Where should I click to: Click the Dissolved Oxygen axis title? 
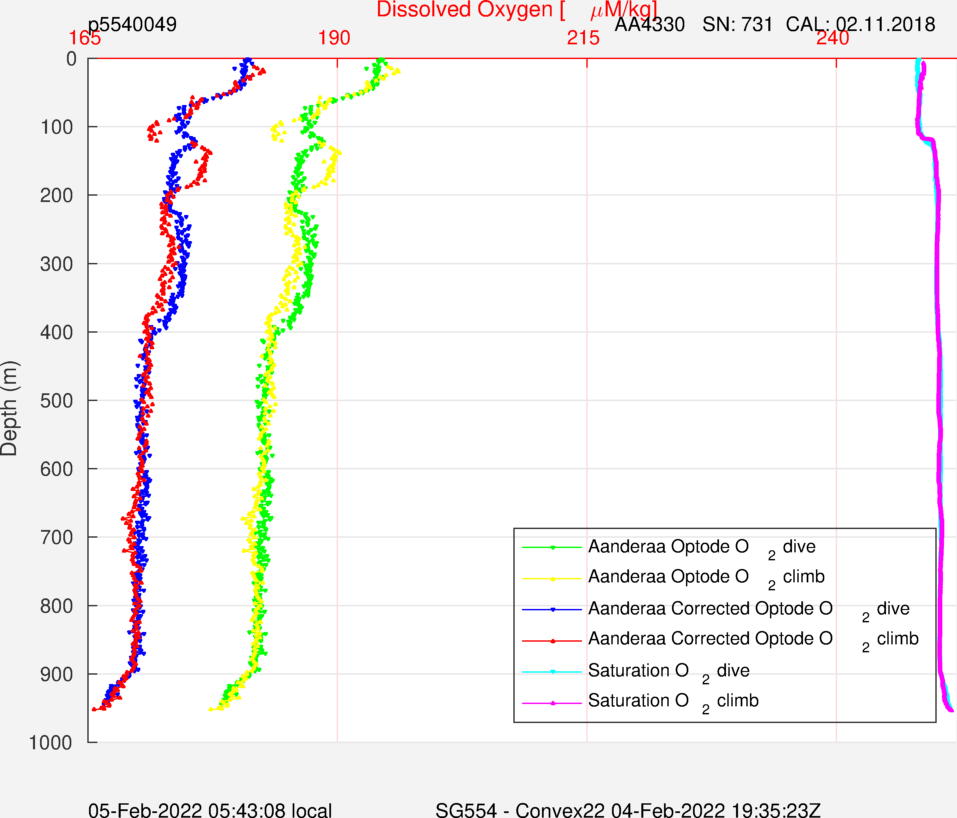pyautogui.click(x=516, y=11)
